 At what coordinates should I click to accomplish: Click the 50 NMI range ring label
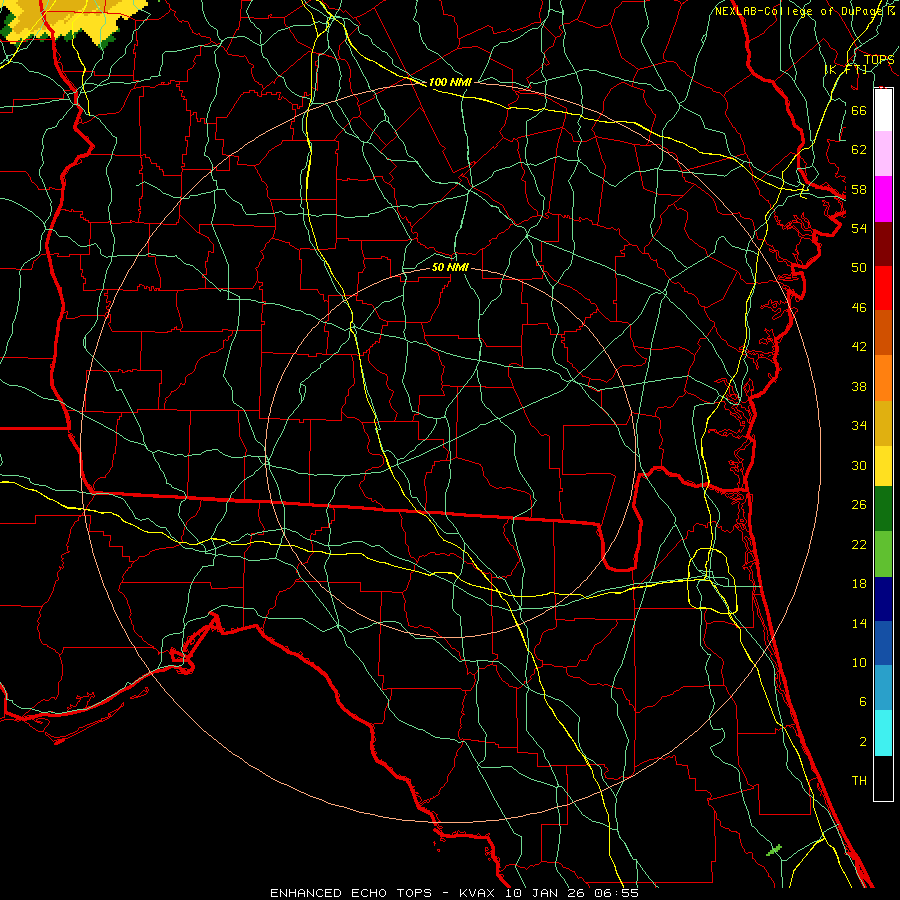pyautogui.click(x=450, y=267)
